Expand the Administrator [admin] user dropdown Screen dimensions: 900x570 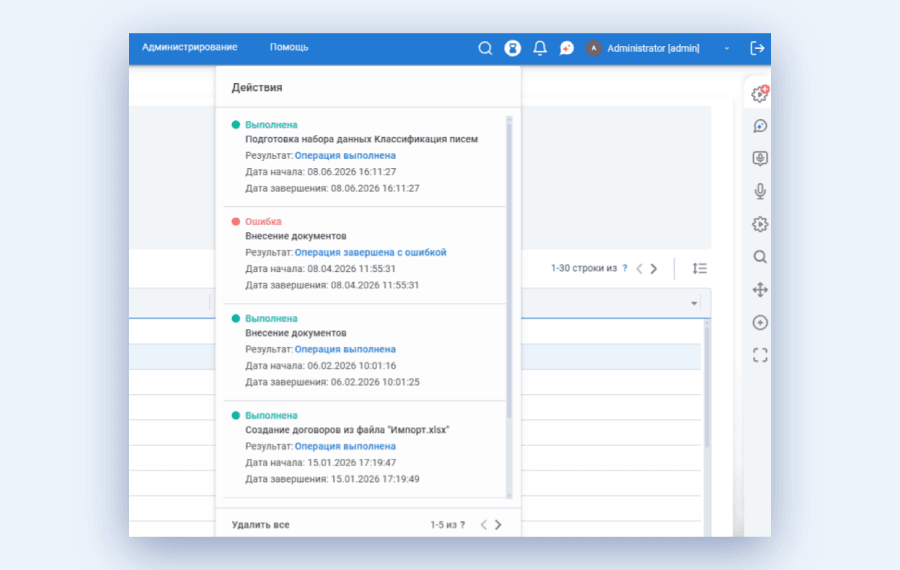(x=727, y=48)
